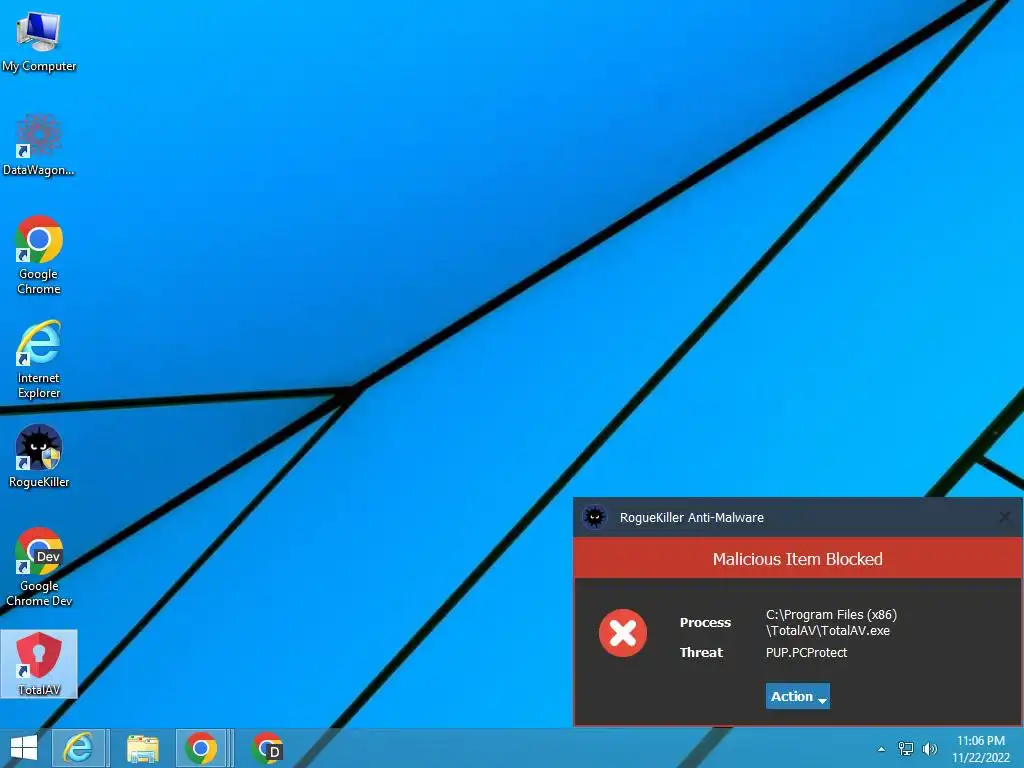Click the TotalAV.exe process path text
The width and height of the screenshot is (1024, 768).
pos(831,622)
